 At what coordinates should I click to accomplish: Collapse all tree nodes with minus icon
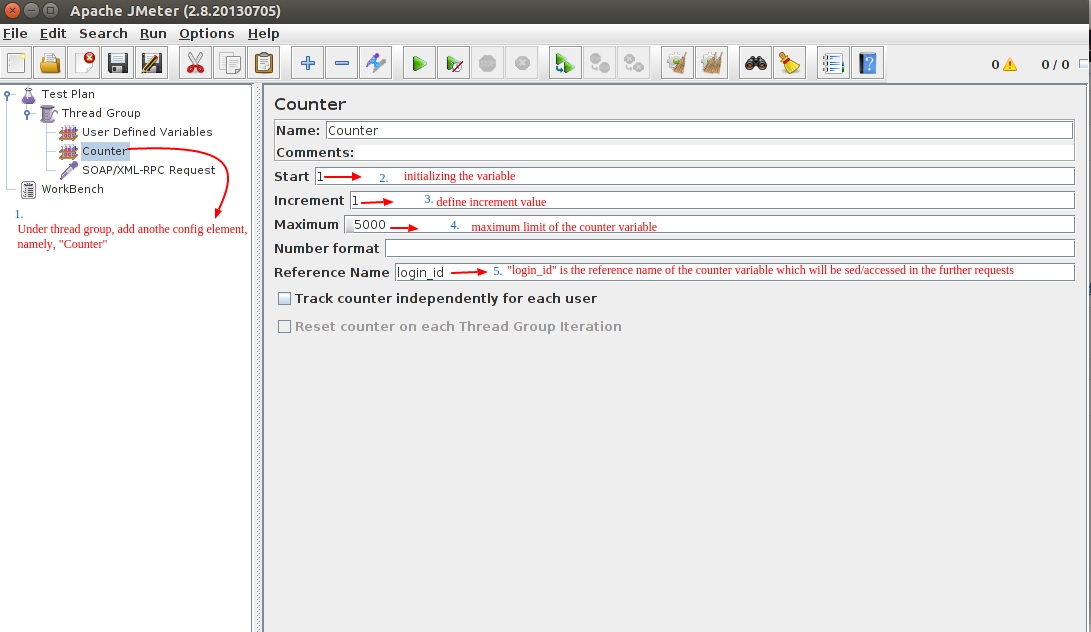pyautogui.click(x=342, y=63)
